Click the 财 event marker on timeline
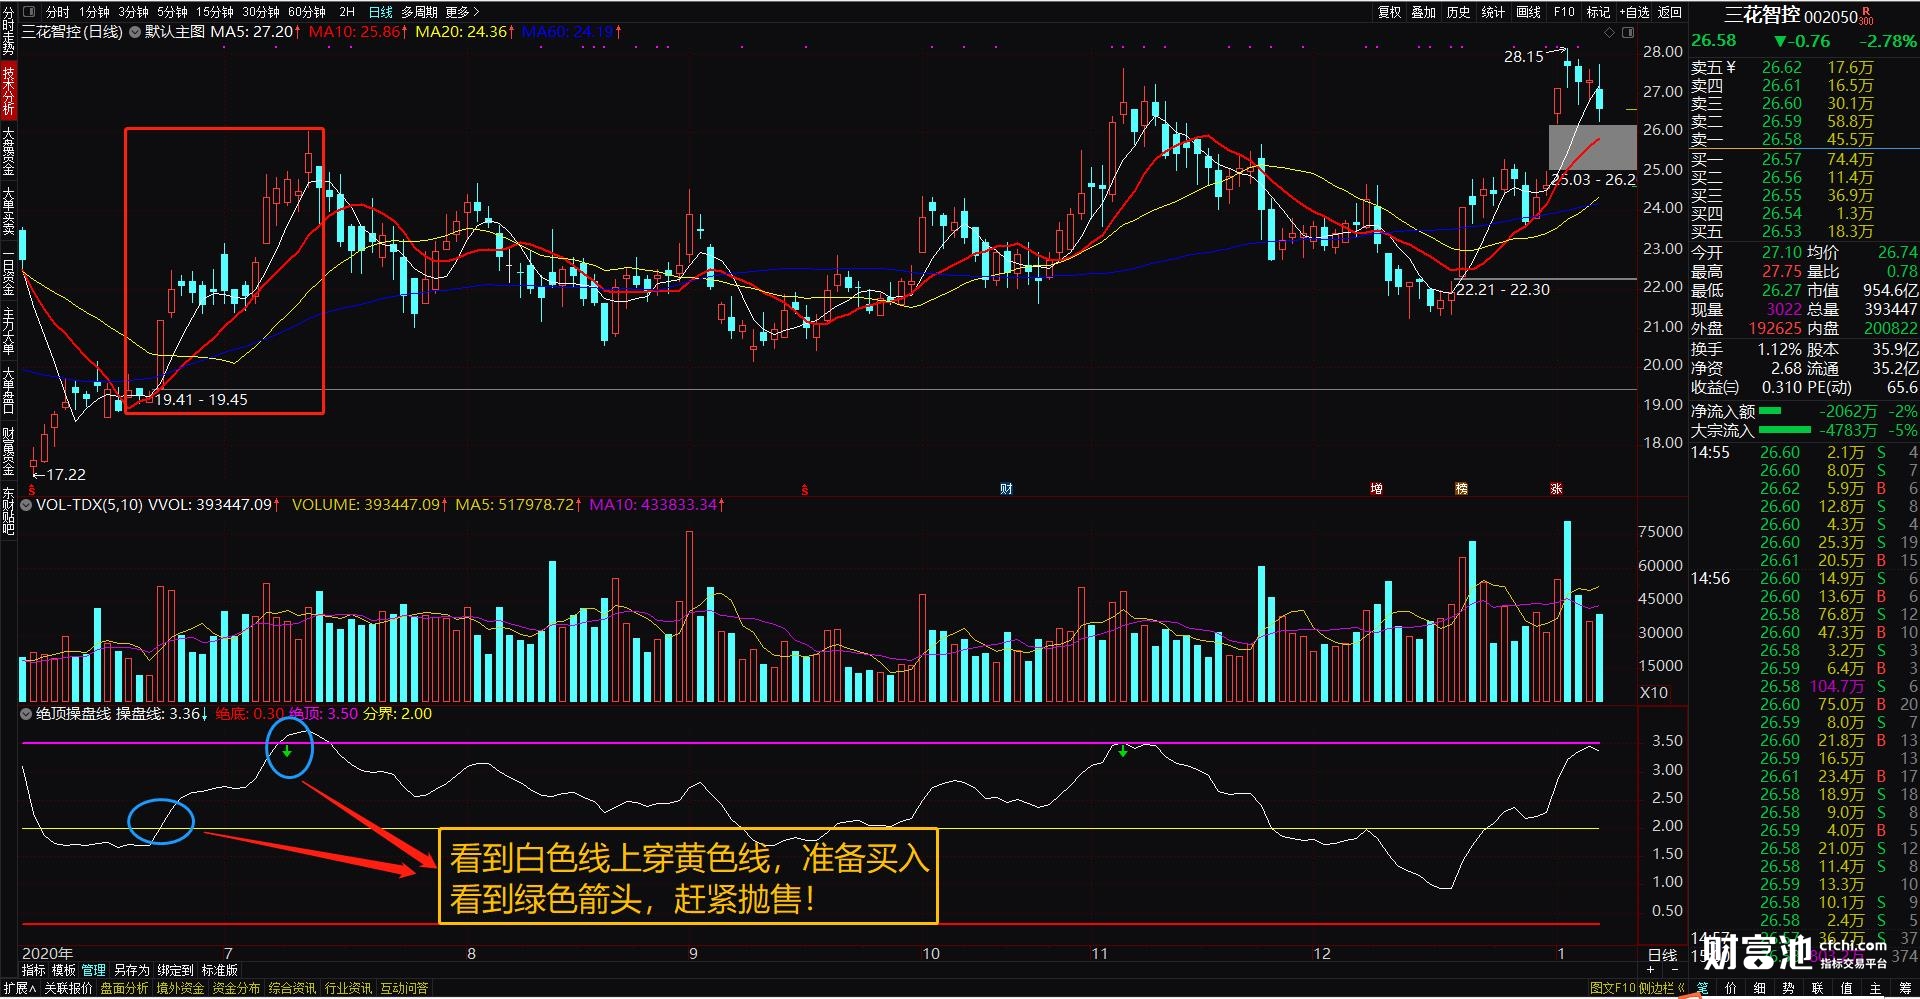This screenshot has height=999, width=1920. [x=1006, y=489]
